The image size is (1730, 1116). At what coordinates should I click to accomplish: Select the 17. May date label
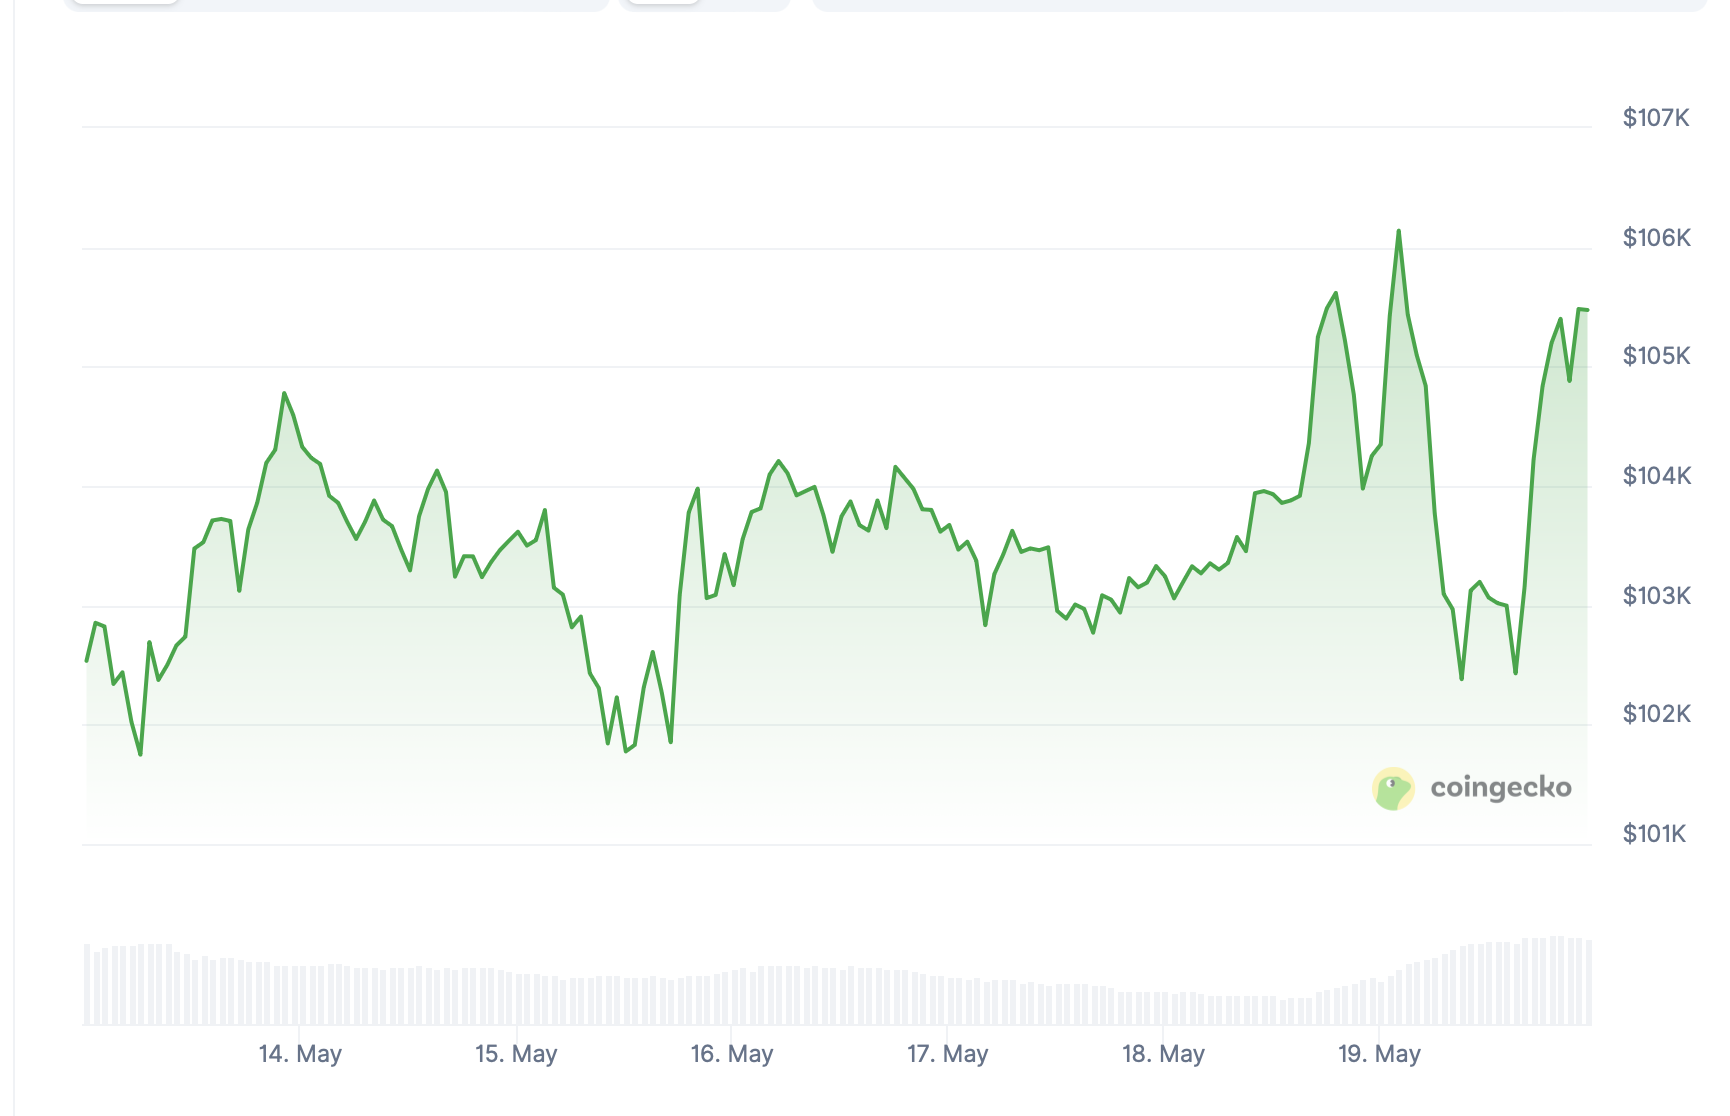(x=947, y=1054)
